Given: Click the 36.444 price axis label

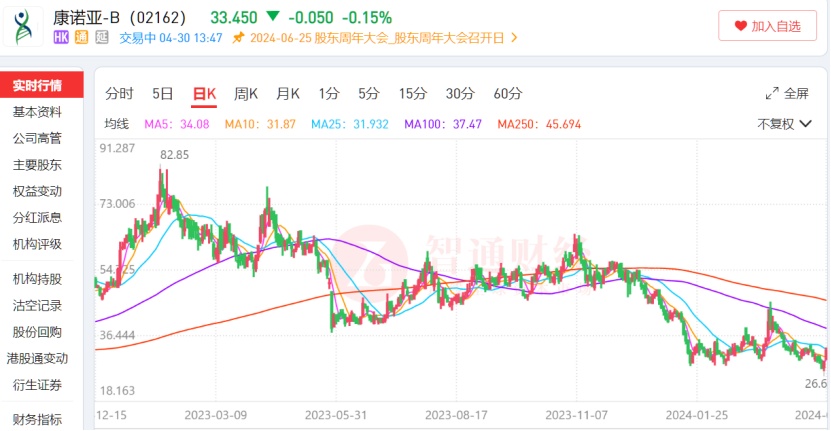Looking at the screenshot, I should (117, 335).
